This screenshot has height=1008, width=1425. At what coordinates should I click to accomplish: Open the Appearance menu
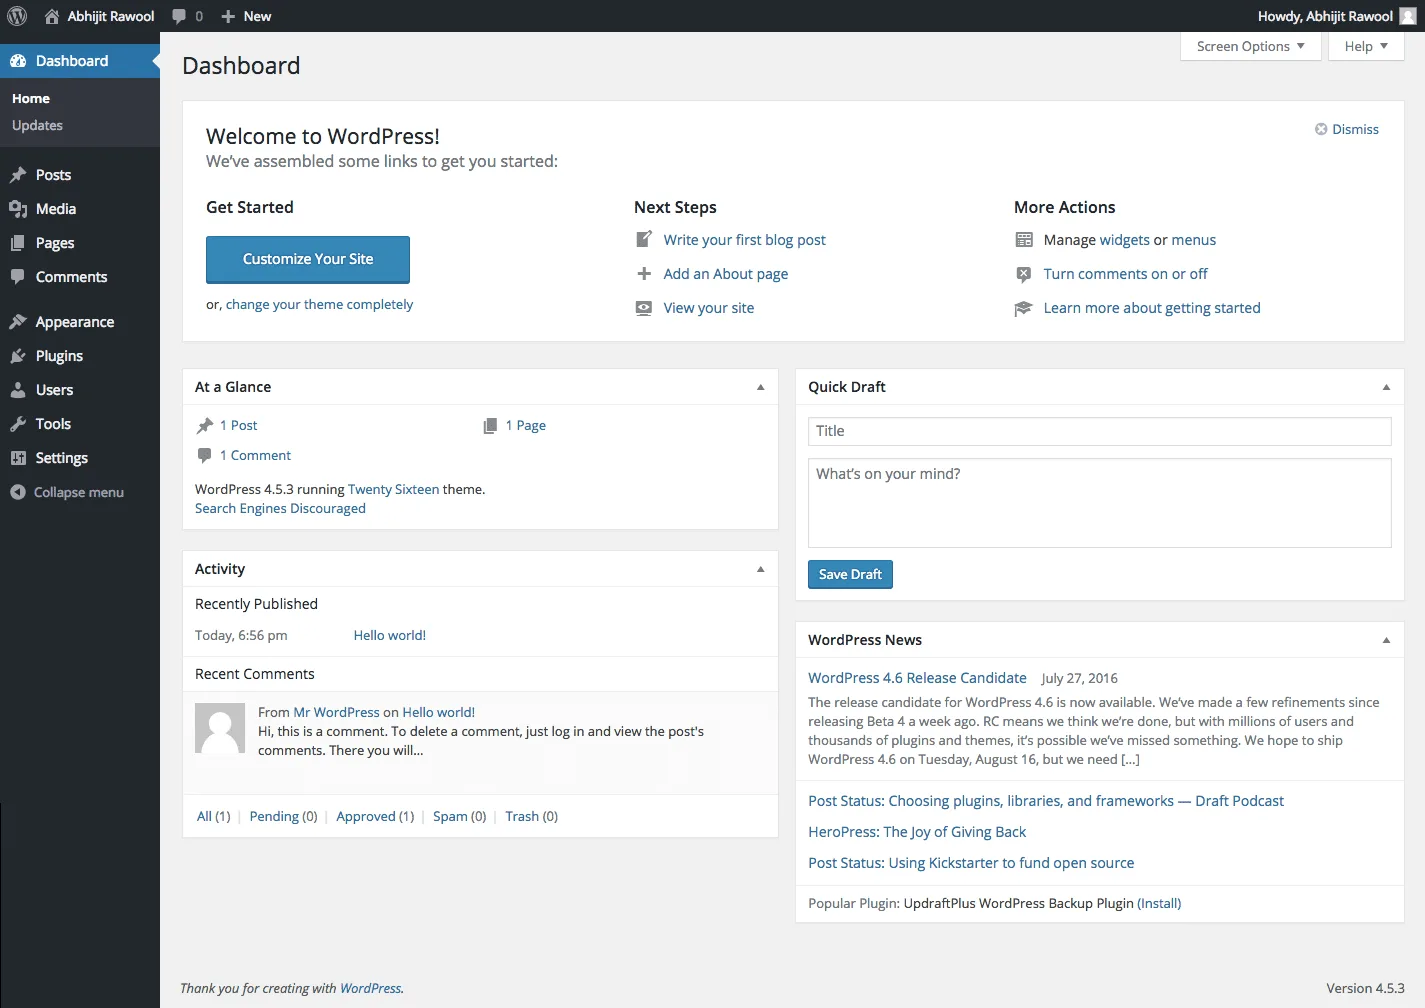tap(80, 322)
